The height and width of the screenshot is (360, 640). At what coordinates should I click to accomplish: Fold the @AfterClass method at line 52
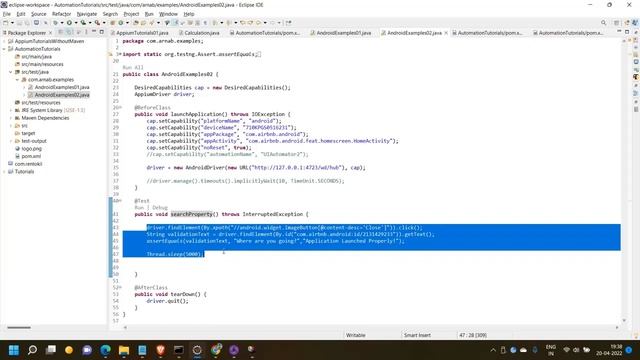click(119, 287)
